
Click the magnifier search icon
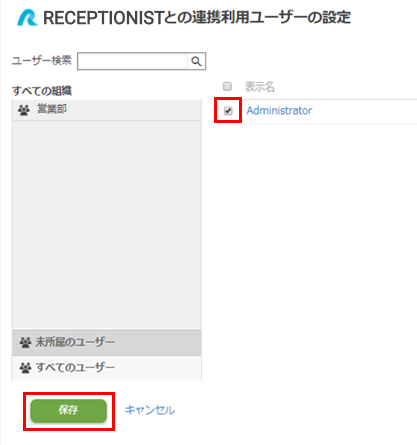tap(196, 61)
